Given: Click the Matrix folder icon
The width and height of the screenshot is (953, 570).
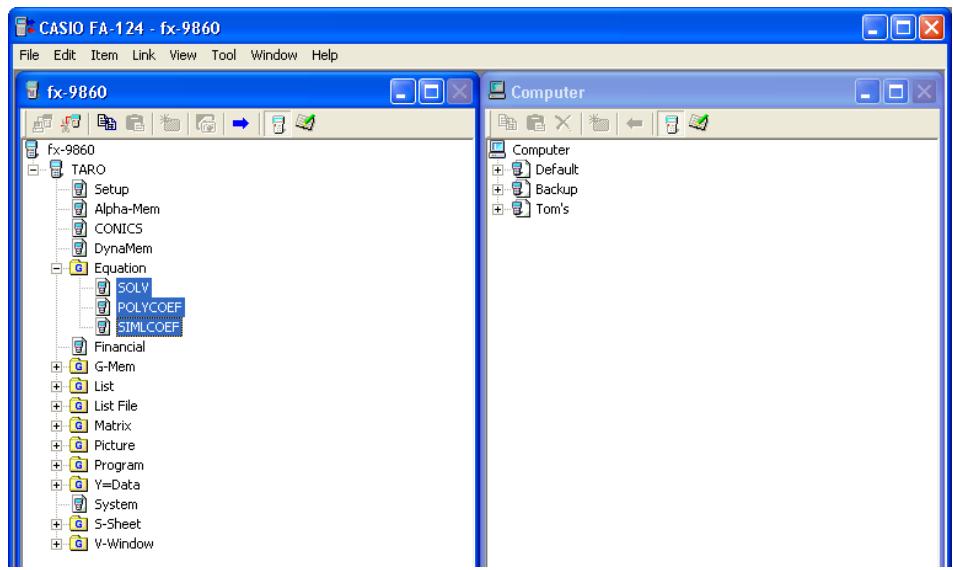Looking at the screenshot, I should (78, 425).
